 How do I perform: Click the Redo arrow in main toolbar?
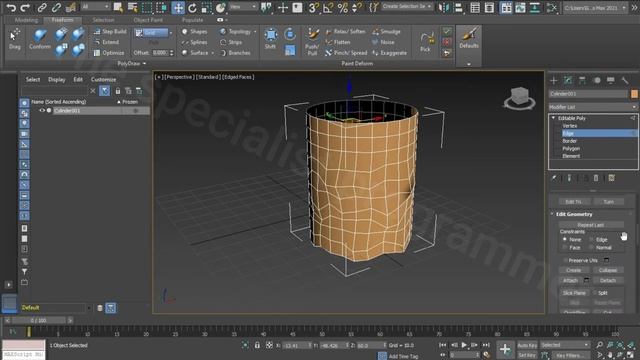coord(25,7)
